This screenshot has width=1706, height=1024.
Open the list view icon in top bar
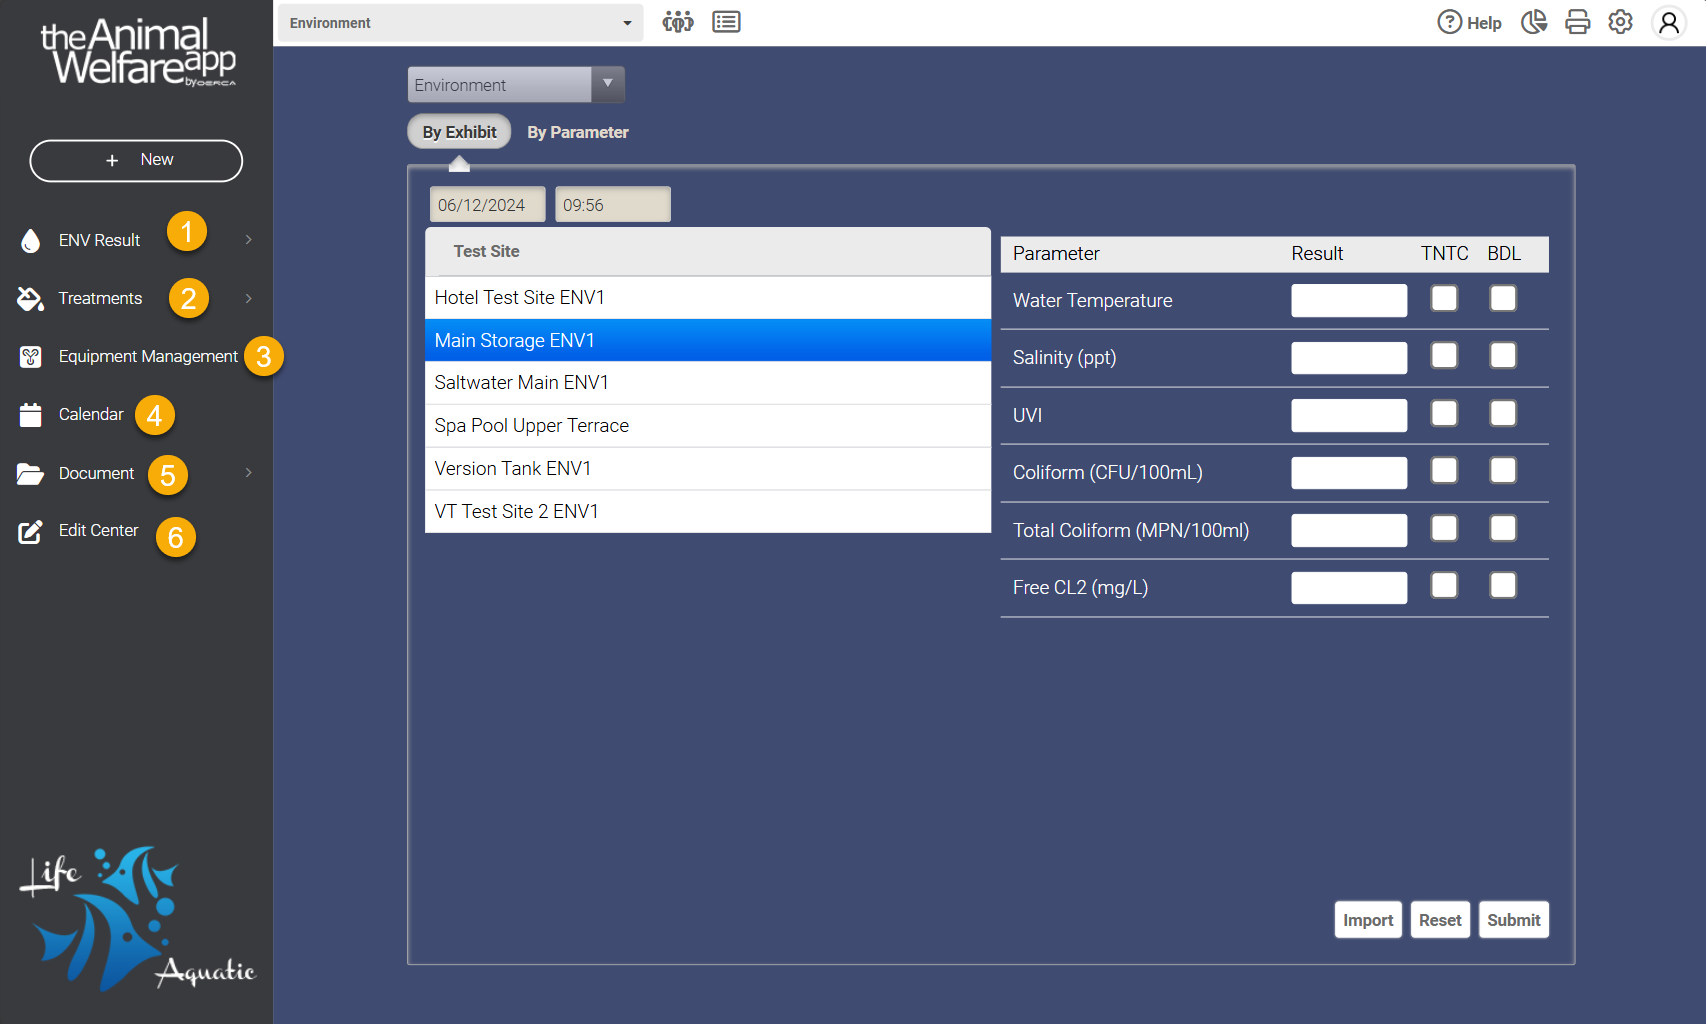pos(726,22)
